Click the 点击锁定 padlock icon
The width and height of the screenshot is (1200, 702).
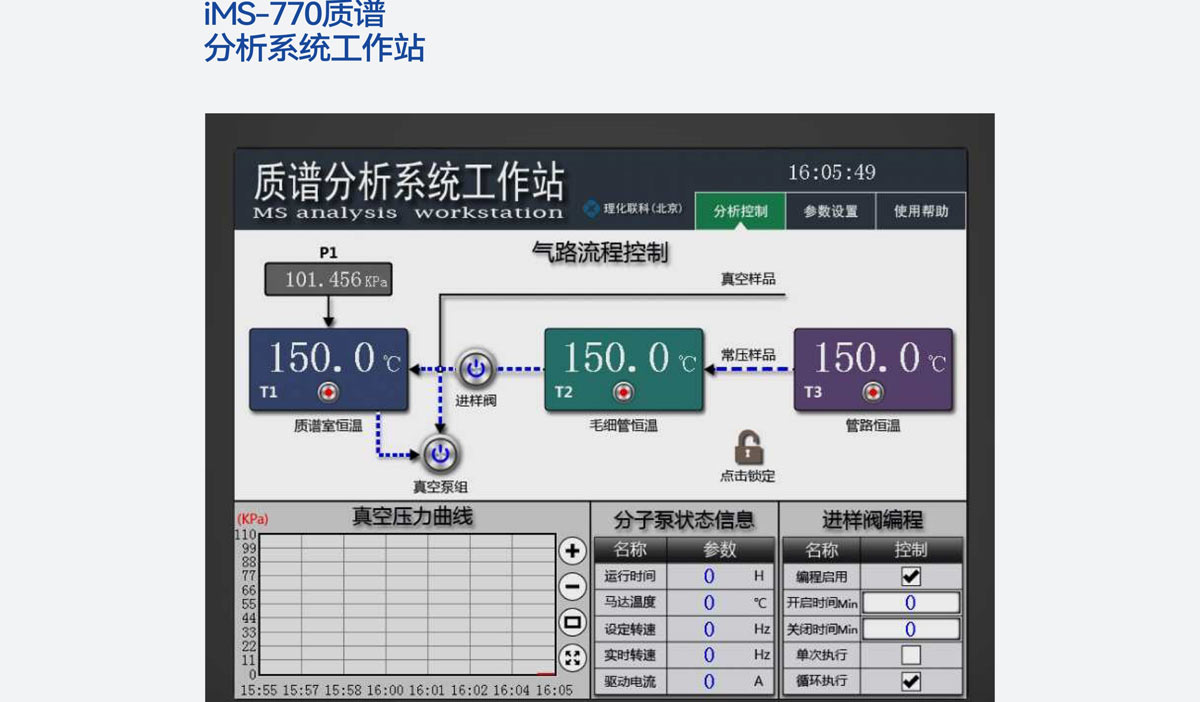tap(747, 448)
